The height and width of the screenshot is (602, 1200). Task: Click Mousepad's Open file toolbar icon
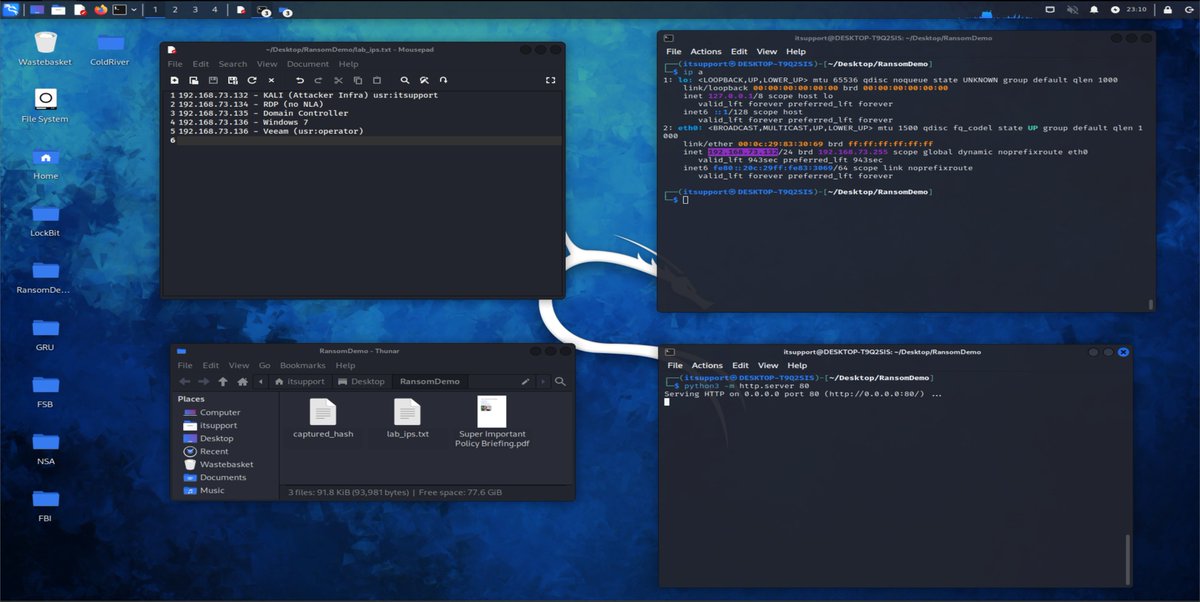194,80
